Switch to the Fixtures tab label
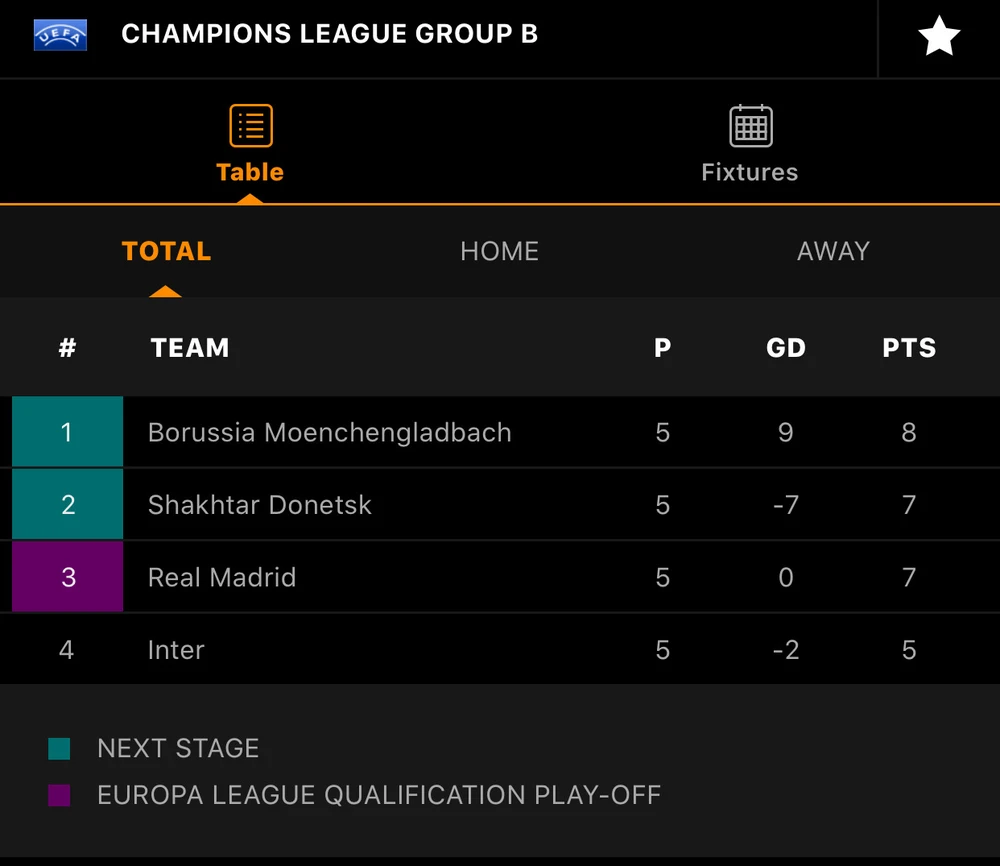 coord(750,172)
